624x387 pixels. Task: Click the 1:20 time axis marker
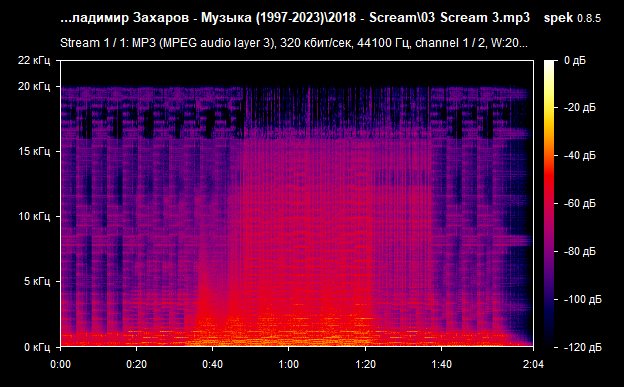tap(365, 364)
